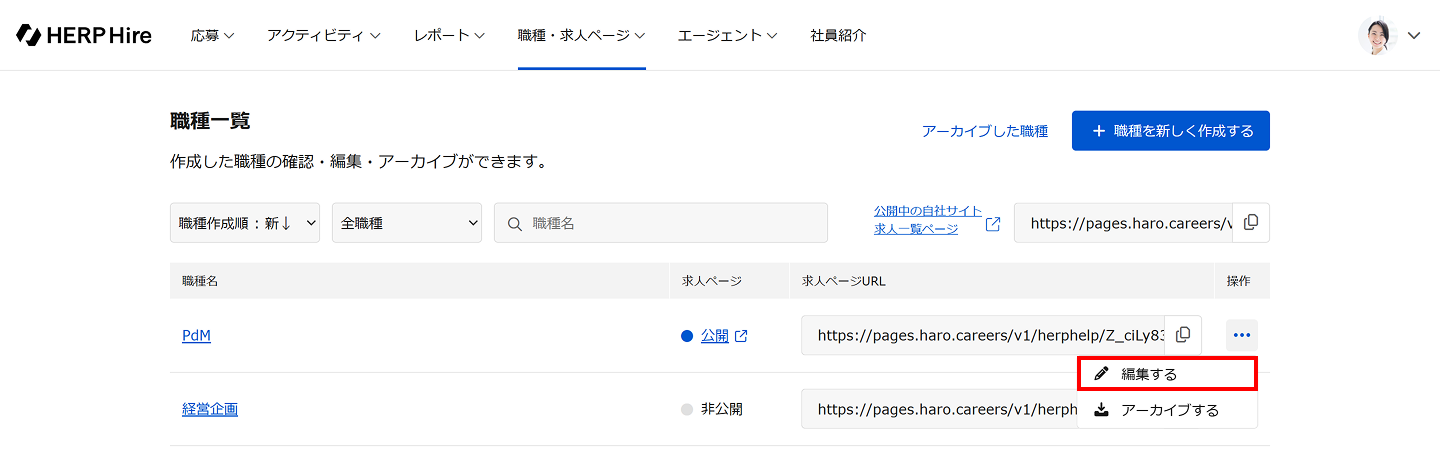Click the external-link icon beside 求人一覧ページ

click(992, 224)
